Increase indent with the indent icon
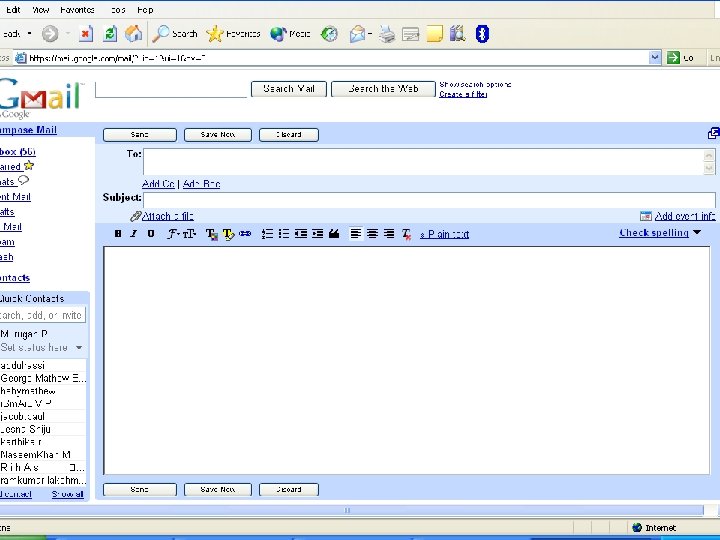The width and height of the screenshot is (720, 540). (x=317, y=234)
